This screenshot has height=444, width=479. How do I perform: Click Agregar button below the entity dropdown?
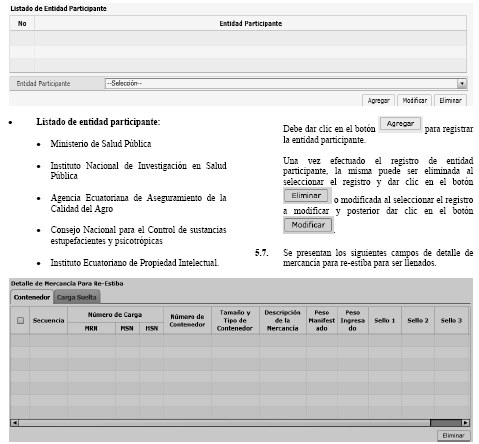point(378,101)
